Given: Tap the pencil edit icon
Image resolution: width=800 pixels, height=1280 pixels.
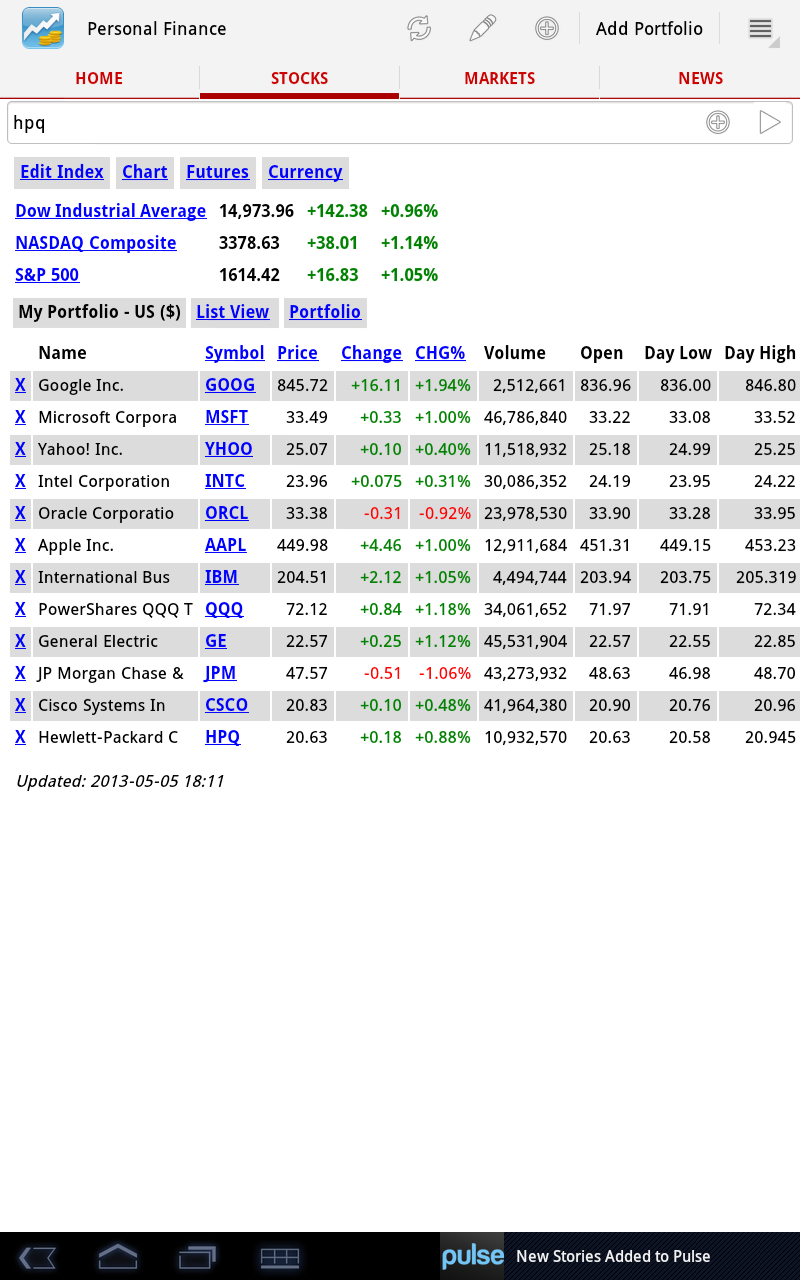Looking at the screenshot, I should tap(482, 29).
